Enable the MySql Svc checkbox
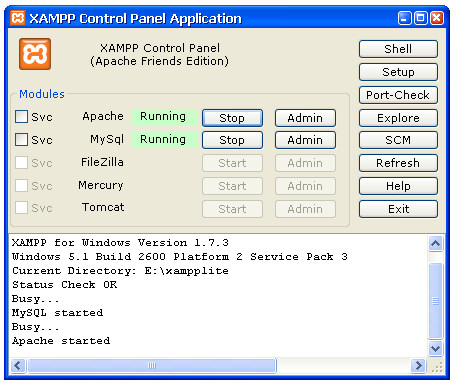This screenshot has height=388, width=456. coord(21,140)
